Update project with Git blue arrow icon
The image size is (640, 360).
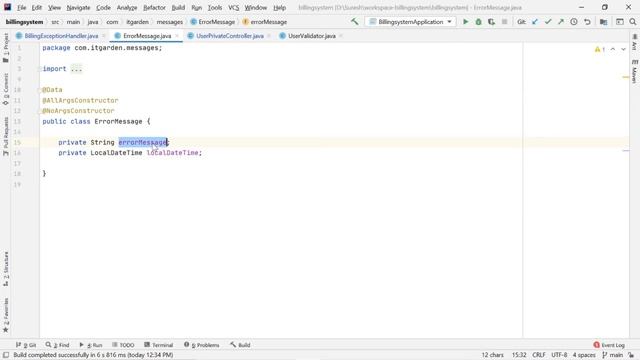pos(535,22)
